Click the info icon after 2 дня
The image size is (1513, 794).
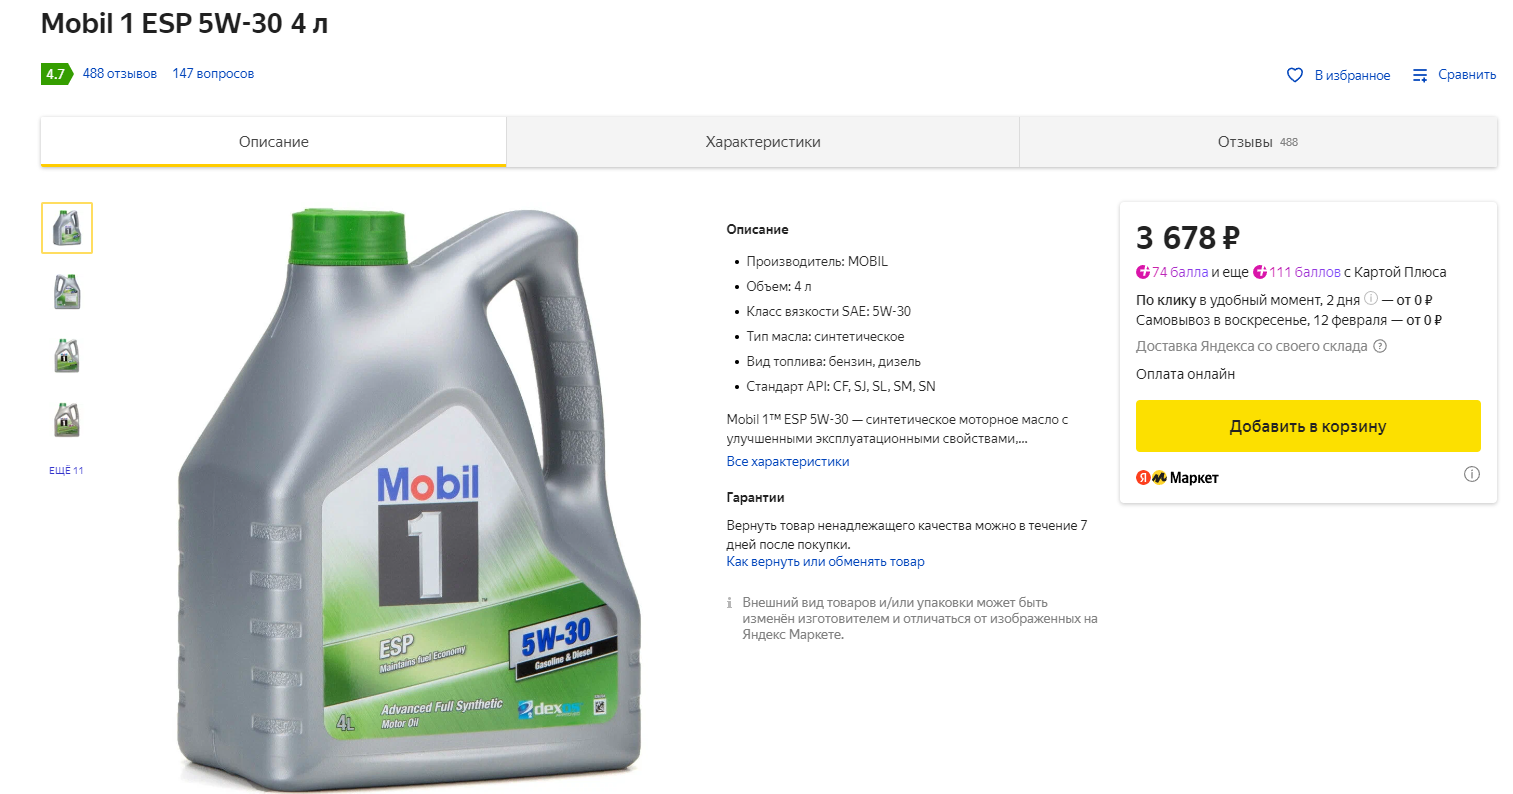click(x=1371, y=298)
